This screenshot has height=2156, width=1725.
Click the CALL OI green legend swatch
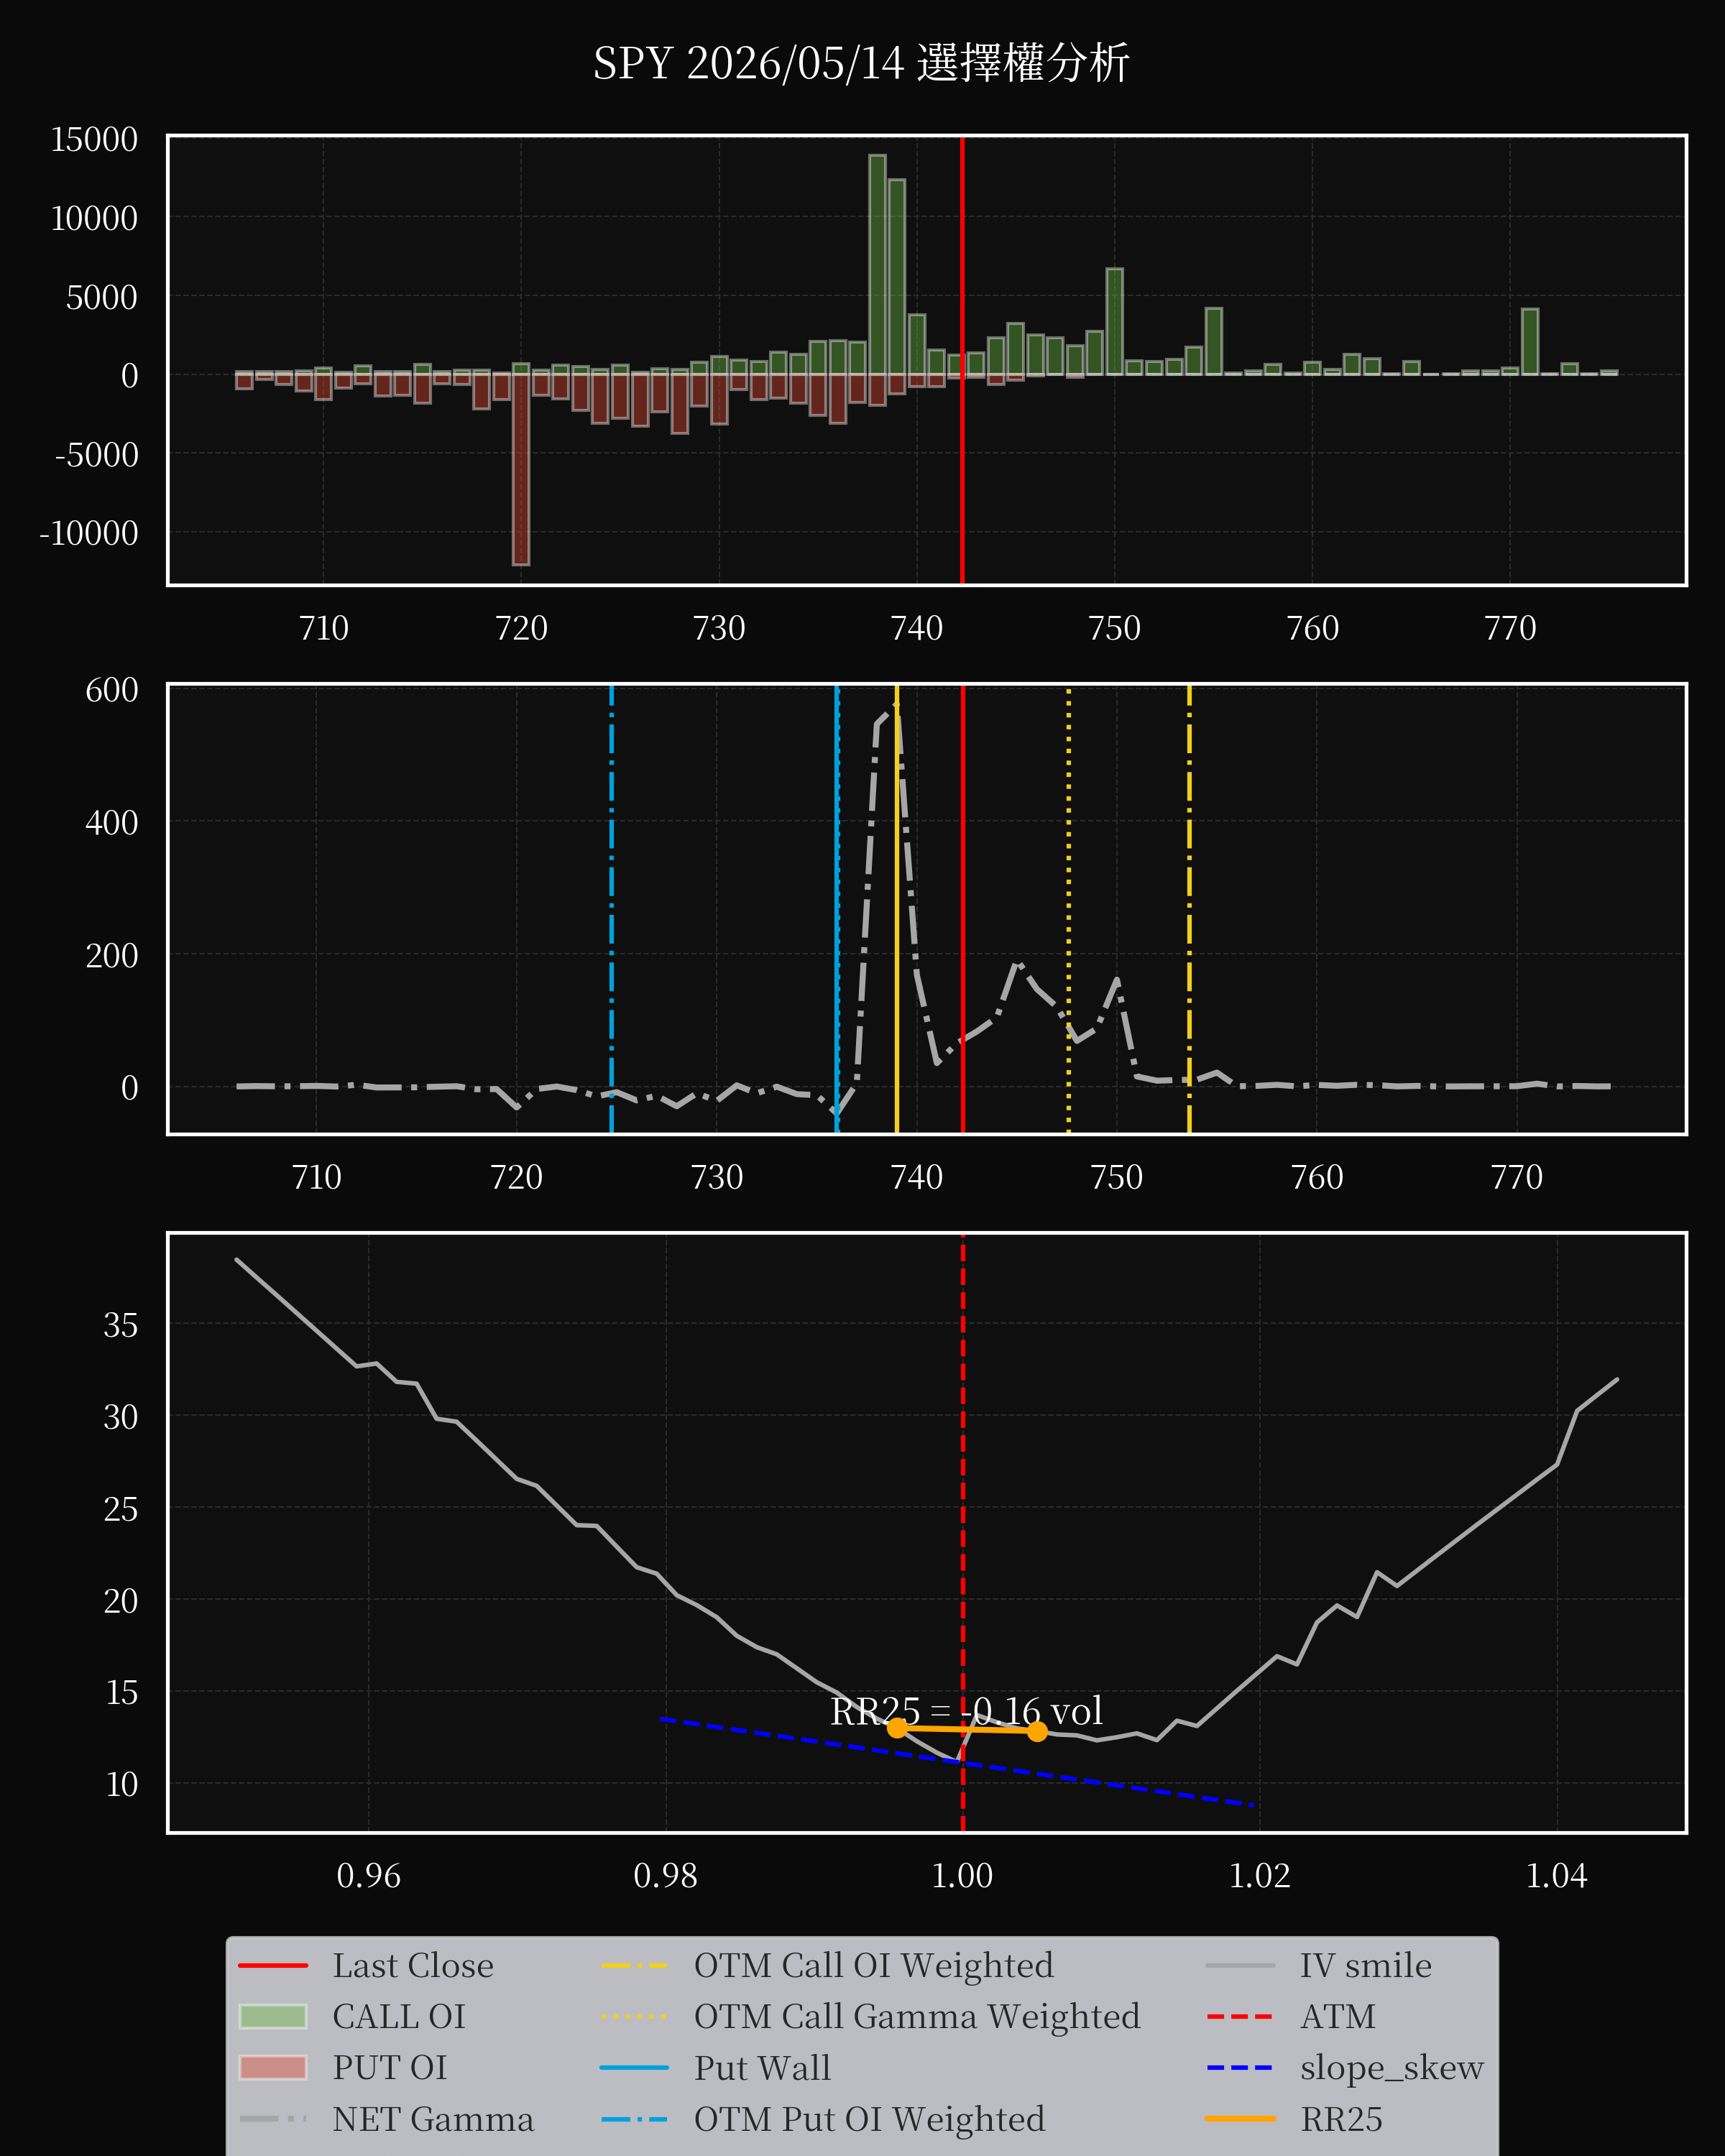click(273, 2017)
